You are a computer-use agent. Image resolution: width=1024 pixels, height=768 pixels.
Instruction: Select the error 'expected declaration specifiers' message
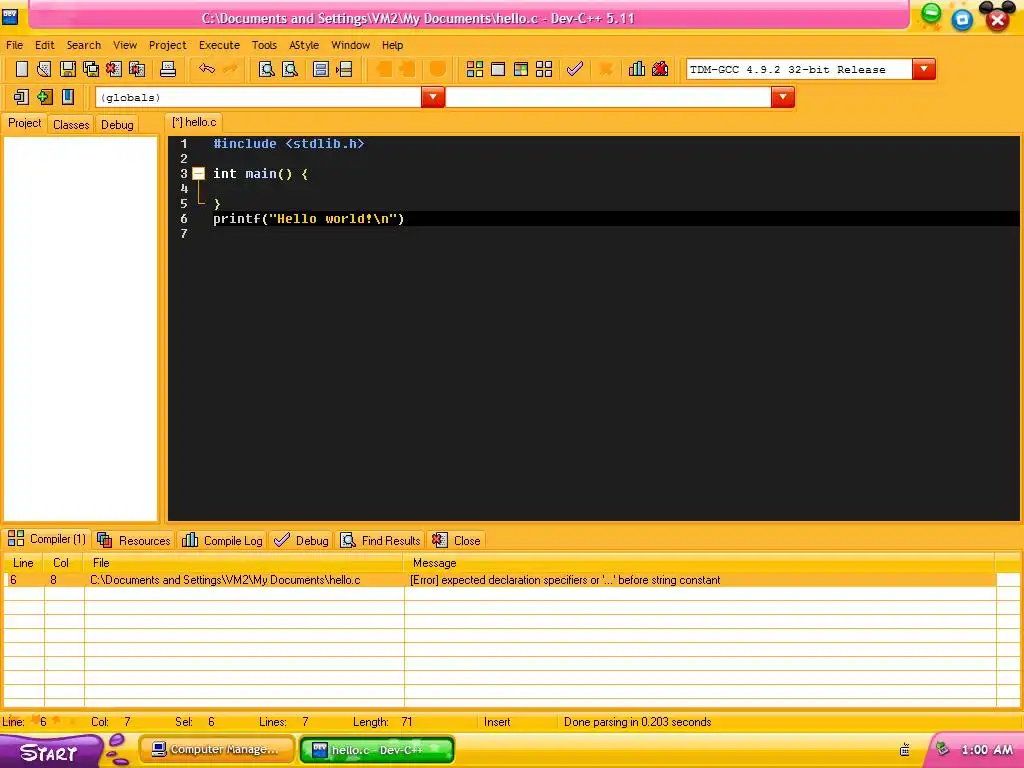565,580
